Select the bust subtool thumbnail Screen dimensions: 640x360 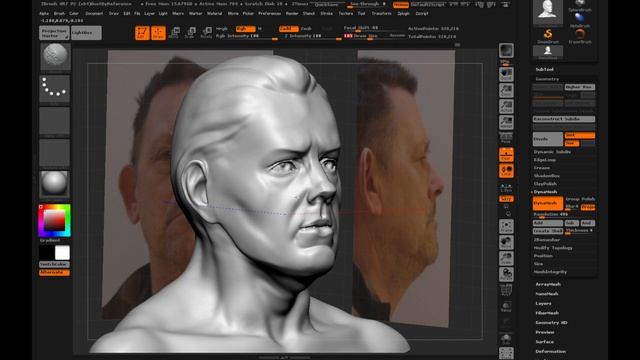point(548,51)
